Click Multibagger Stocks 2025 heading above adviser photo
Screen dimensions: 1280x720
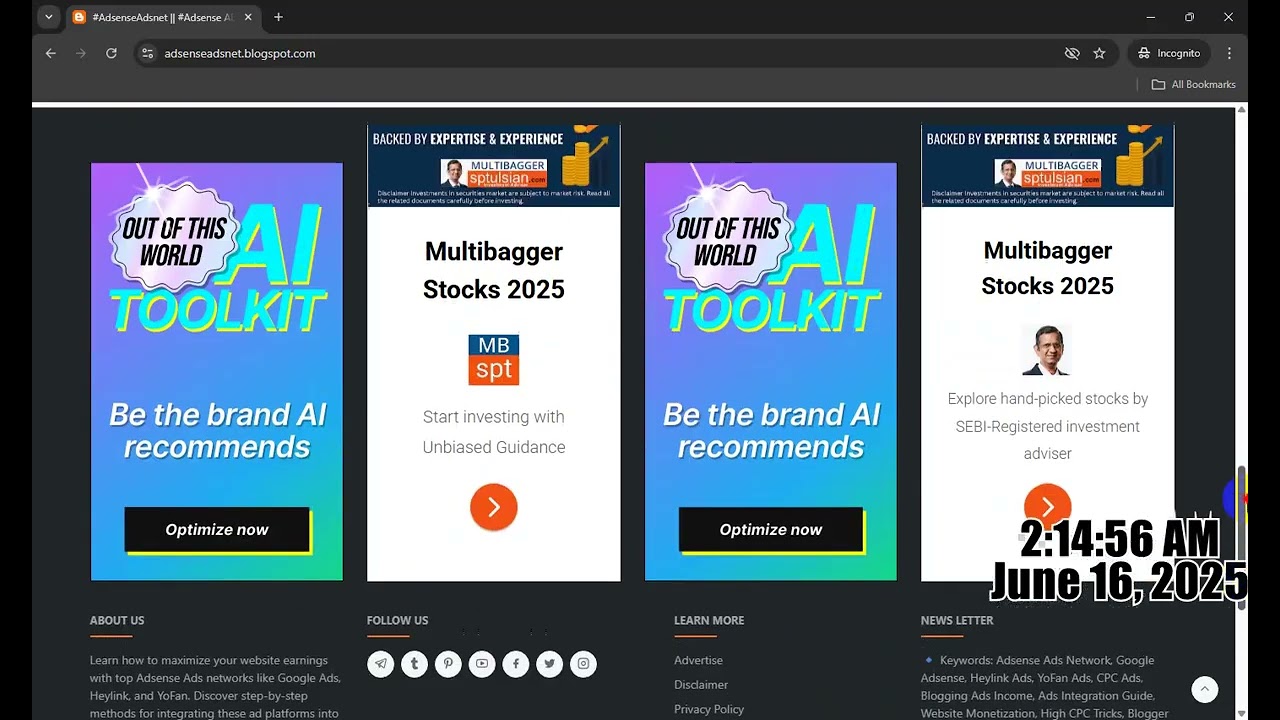1047,268
